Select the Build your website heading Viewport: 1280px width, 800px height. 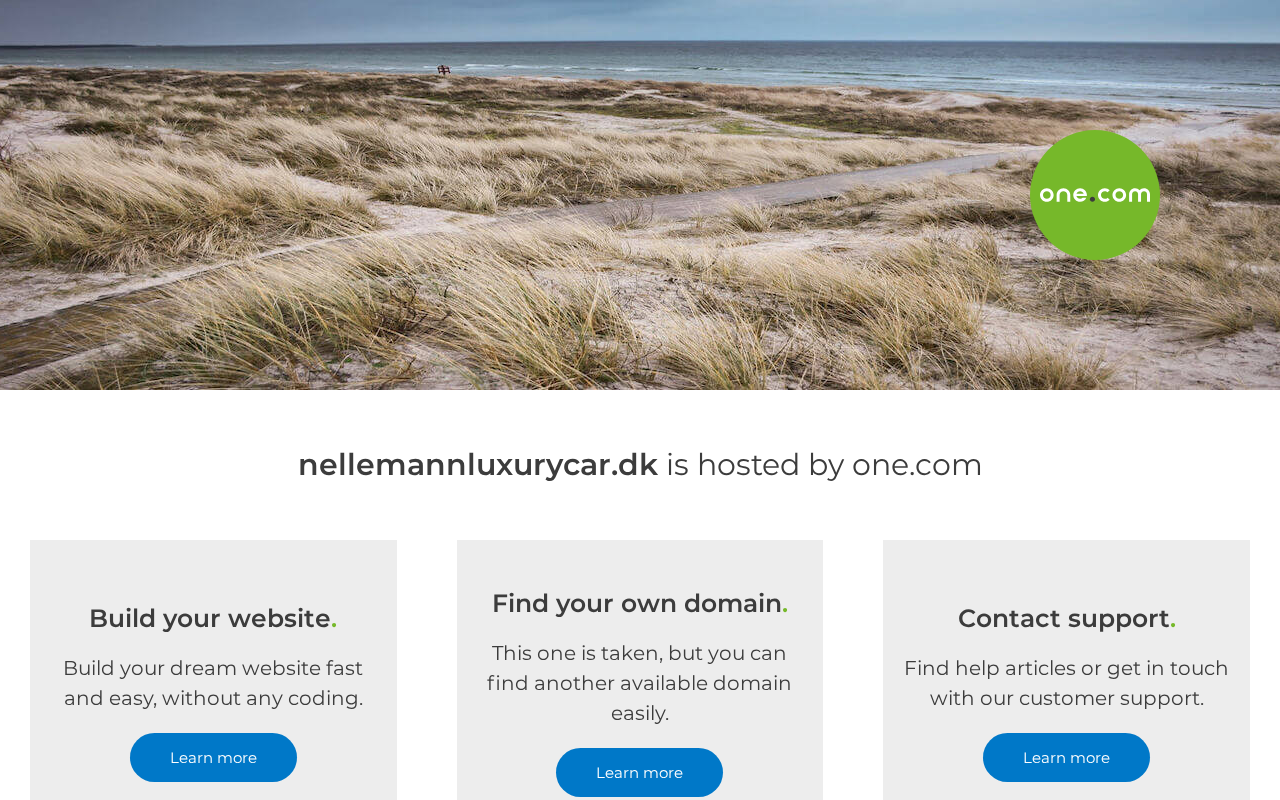[x=213, y=619]
